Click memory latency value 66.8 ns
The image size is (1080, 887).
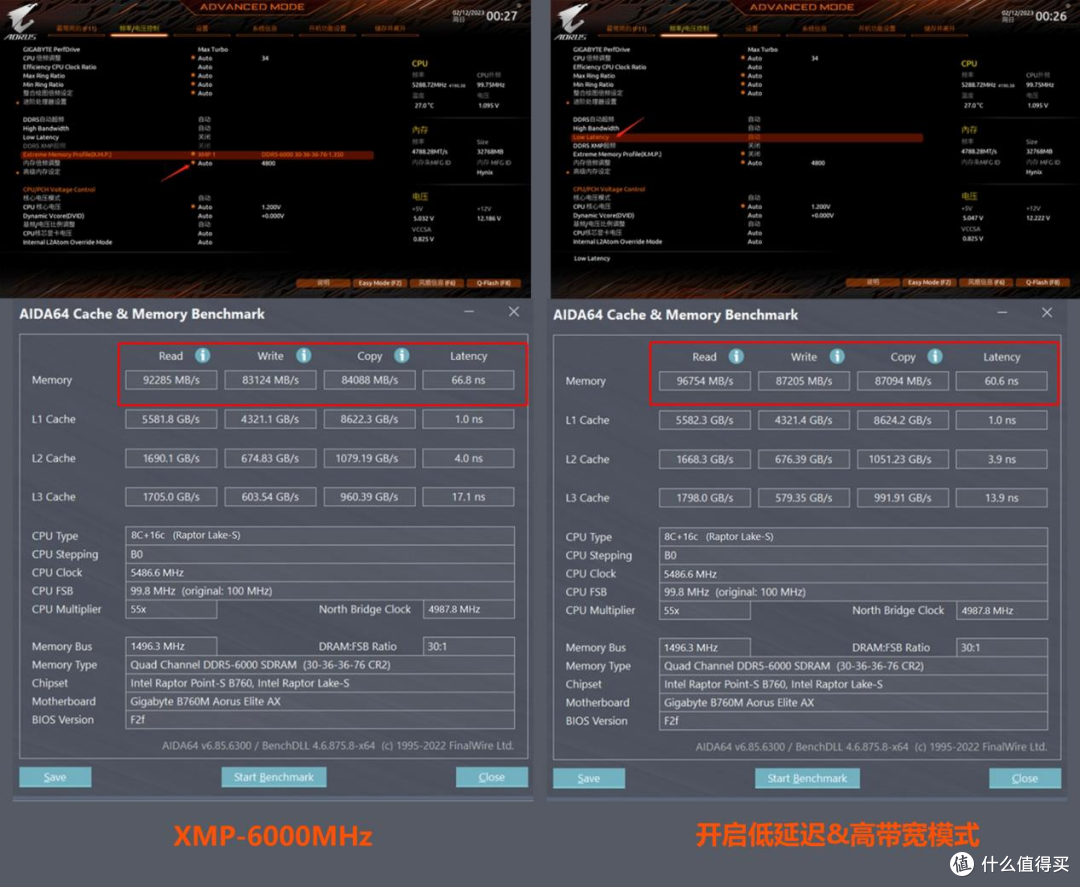(x=468, y=379)
